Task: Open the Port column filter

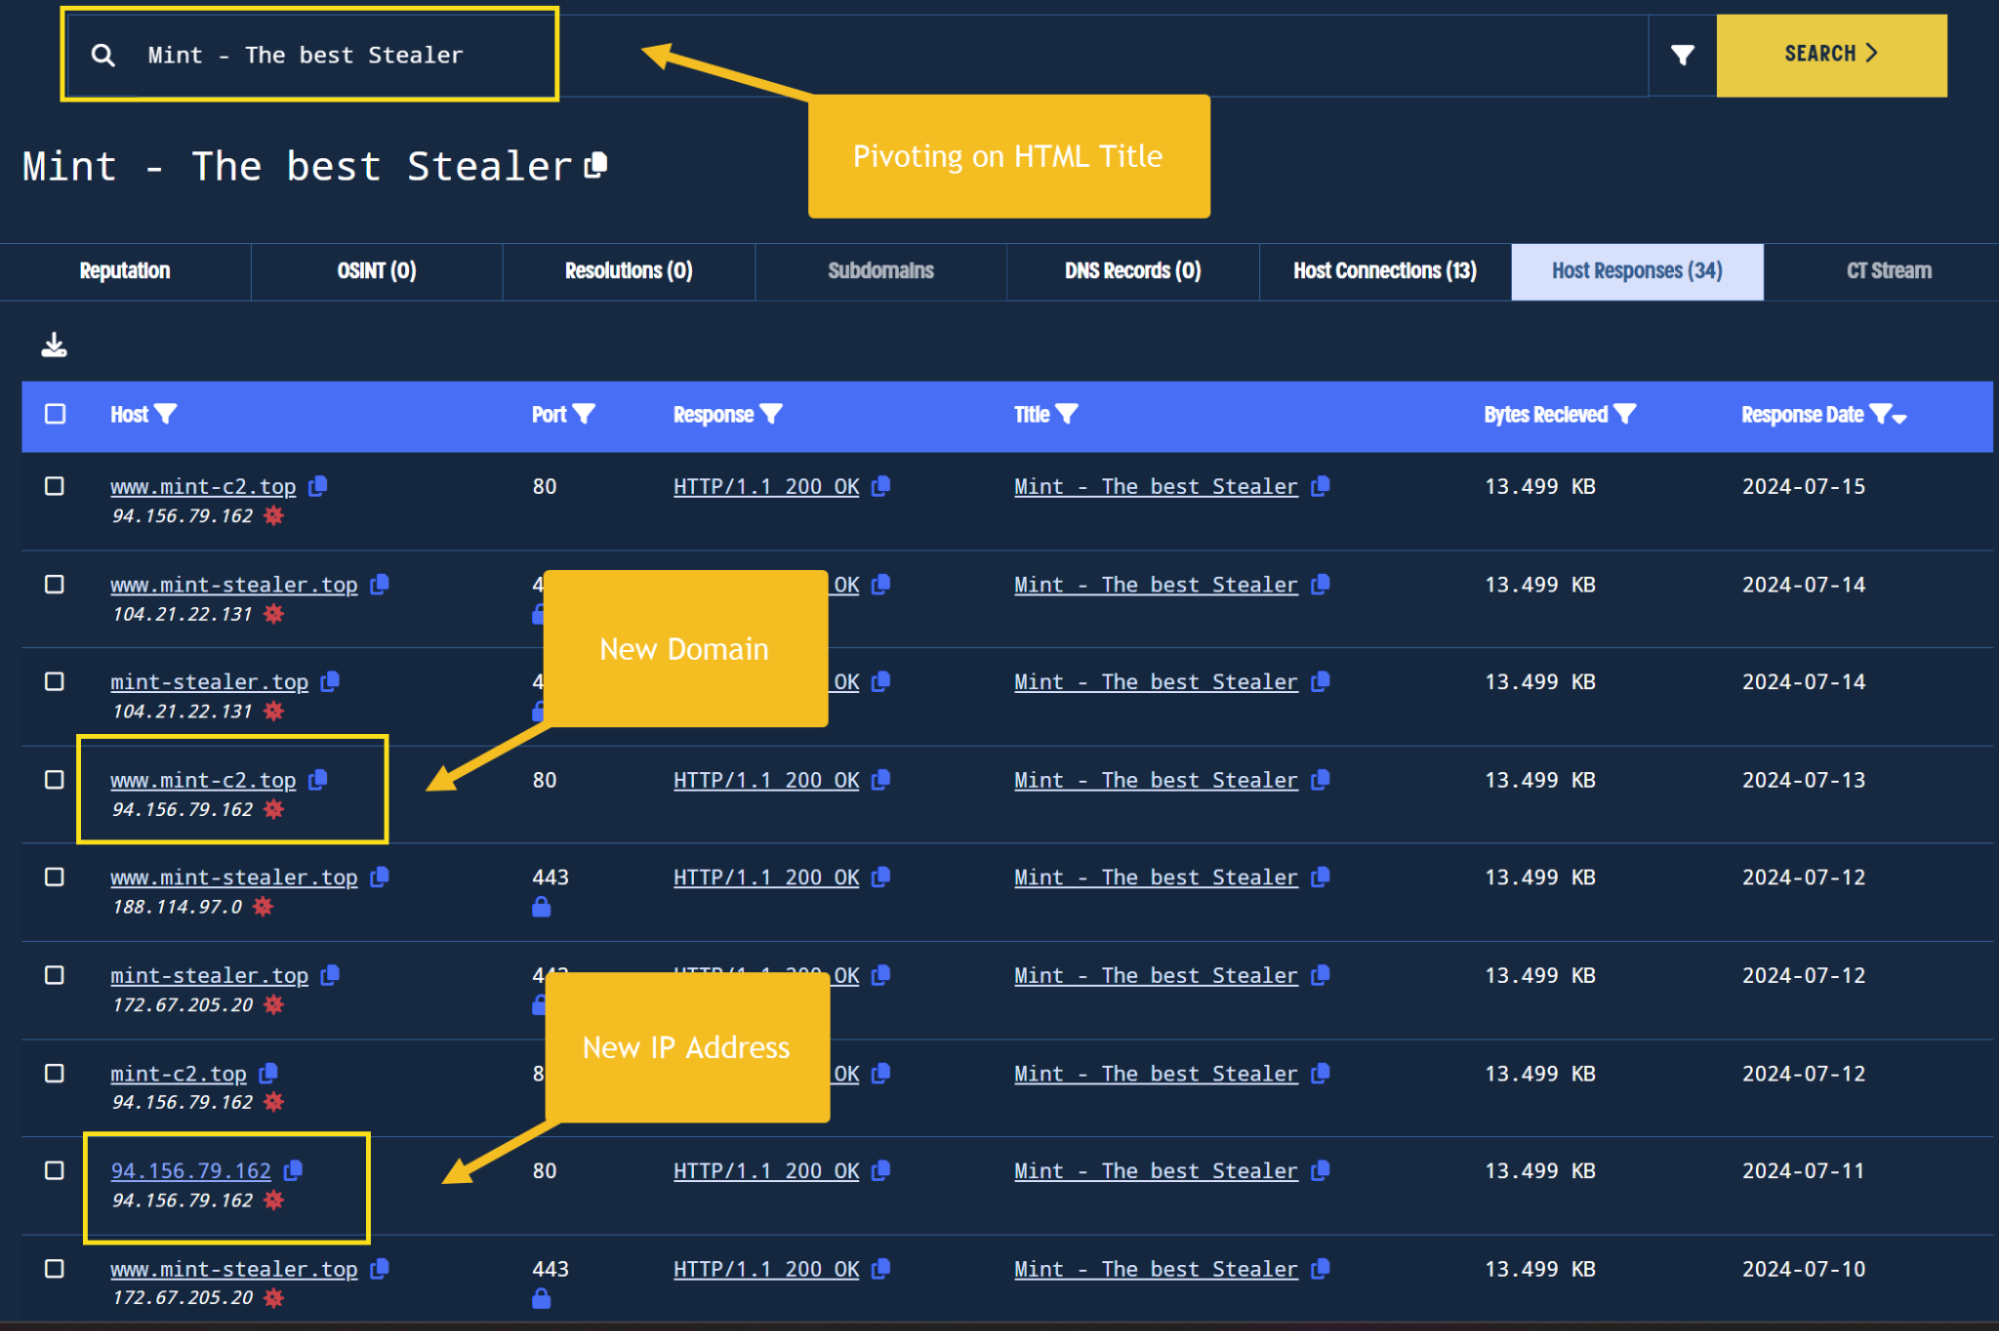Action: coord(584,414)
